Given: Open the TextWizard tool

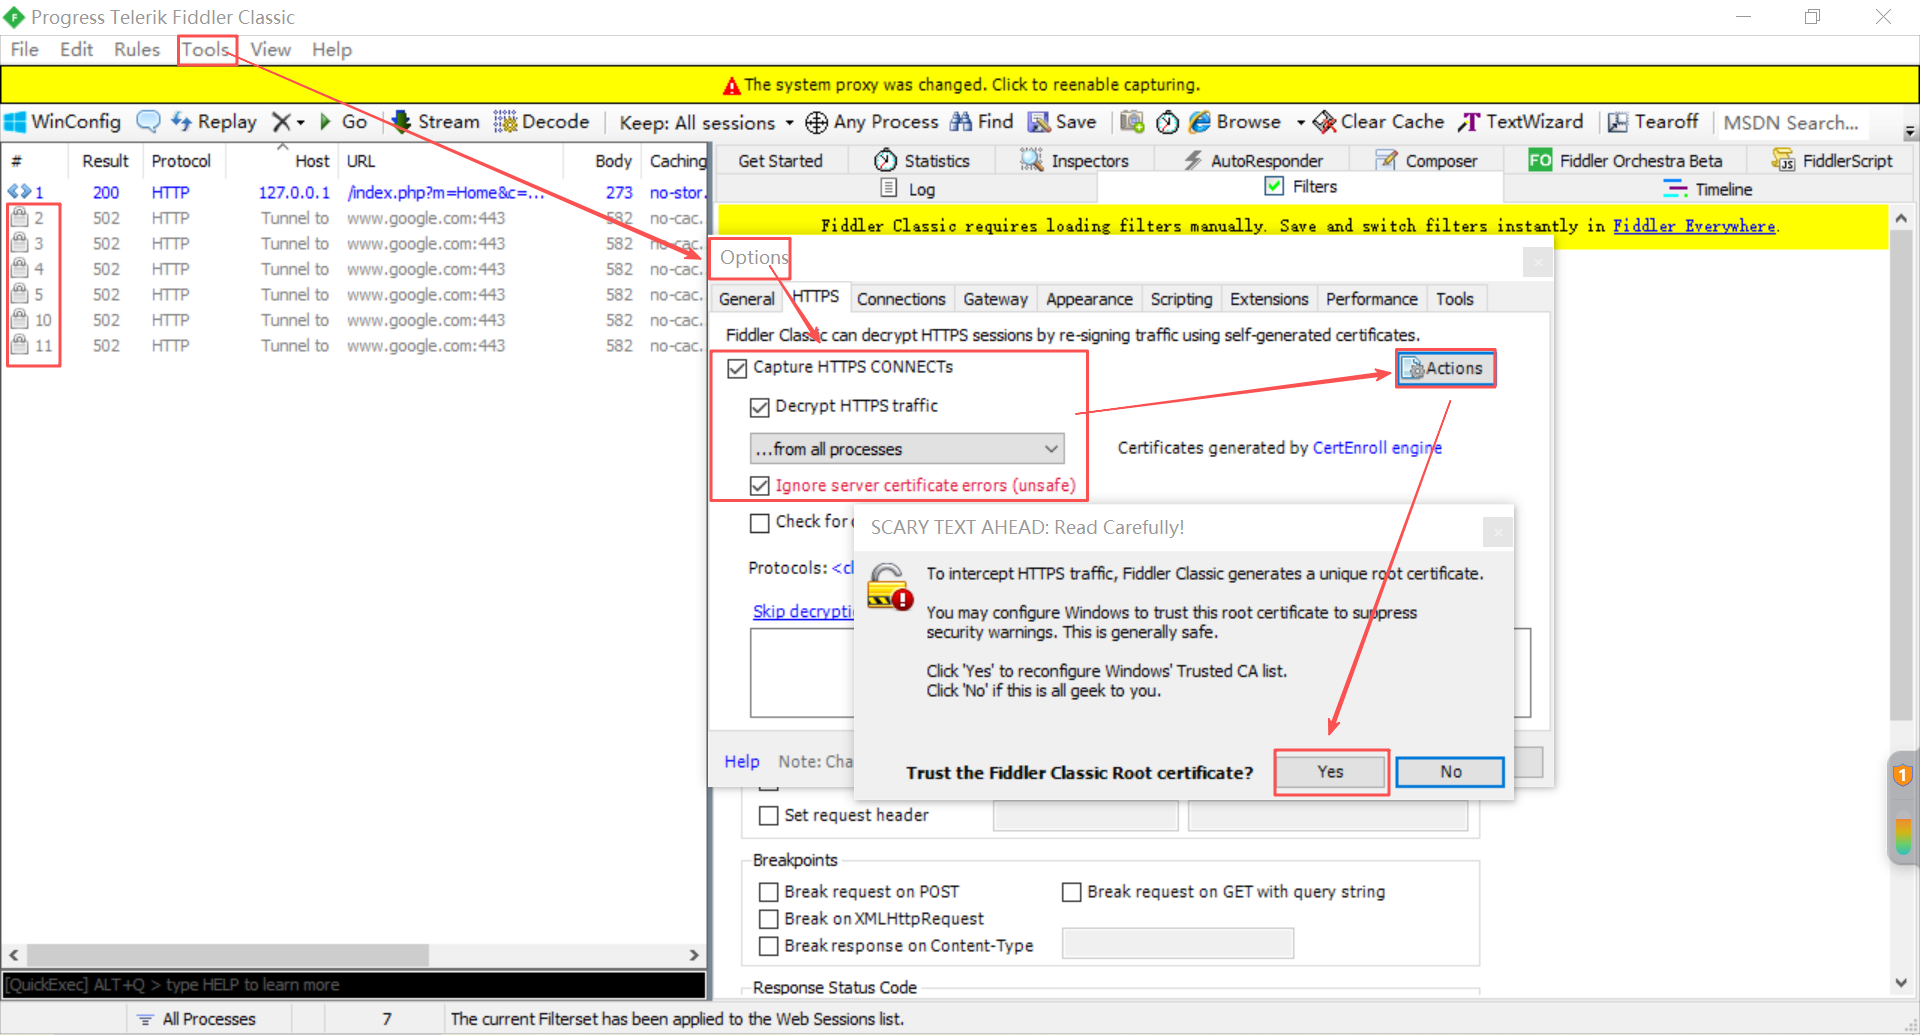Looking at the screenshot, I should point(1521,122).
